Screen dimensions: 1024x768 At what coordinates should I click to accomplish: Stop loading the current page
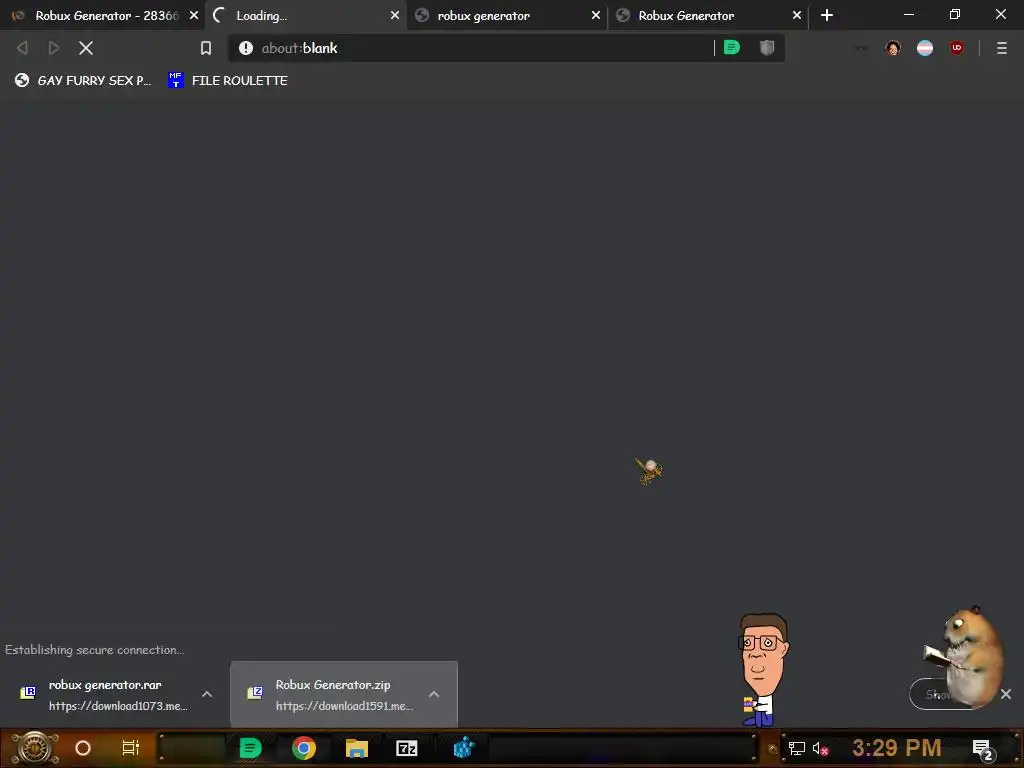point(86,48)
